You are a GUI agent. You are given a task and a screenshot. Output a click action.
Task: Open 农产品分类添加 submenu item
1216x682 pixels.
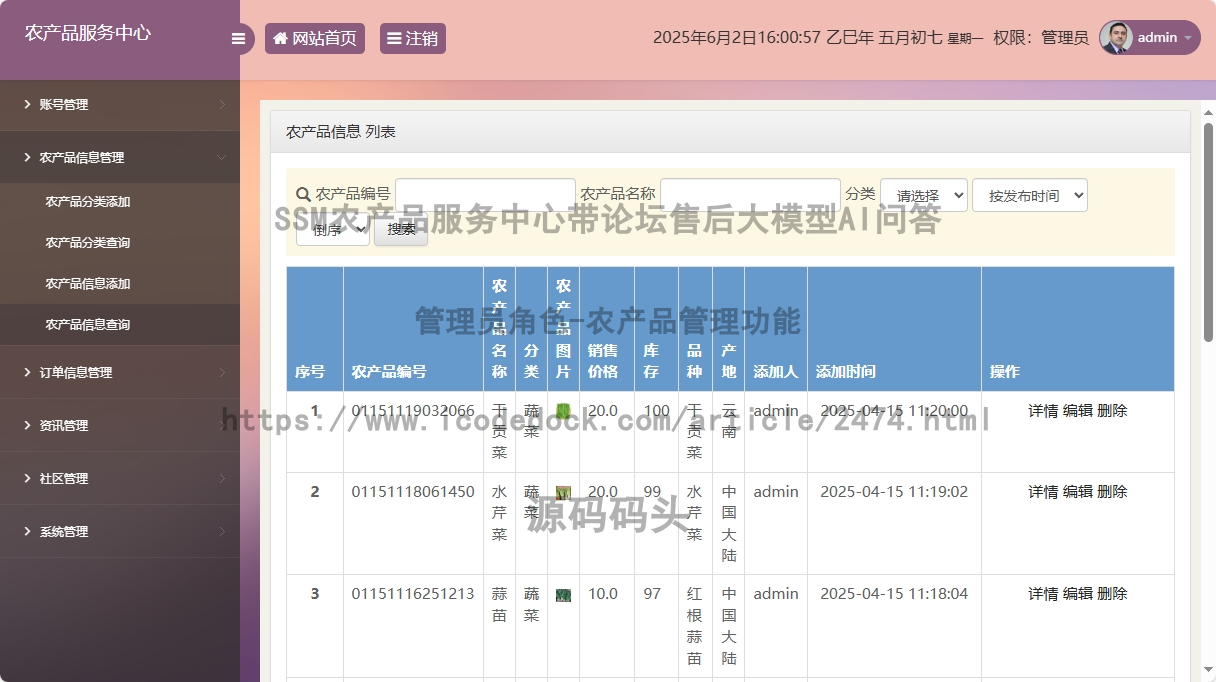[120, 201]
